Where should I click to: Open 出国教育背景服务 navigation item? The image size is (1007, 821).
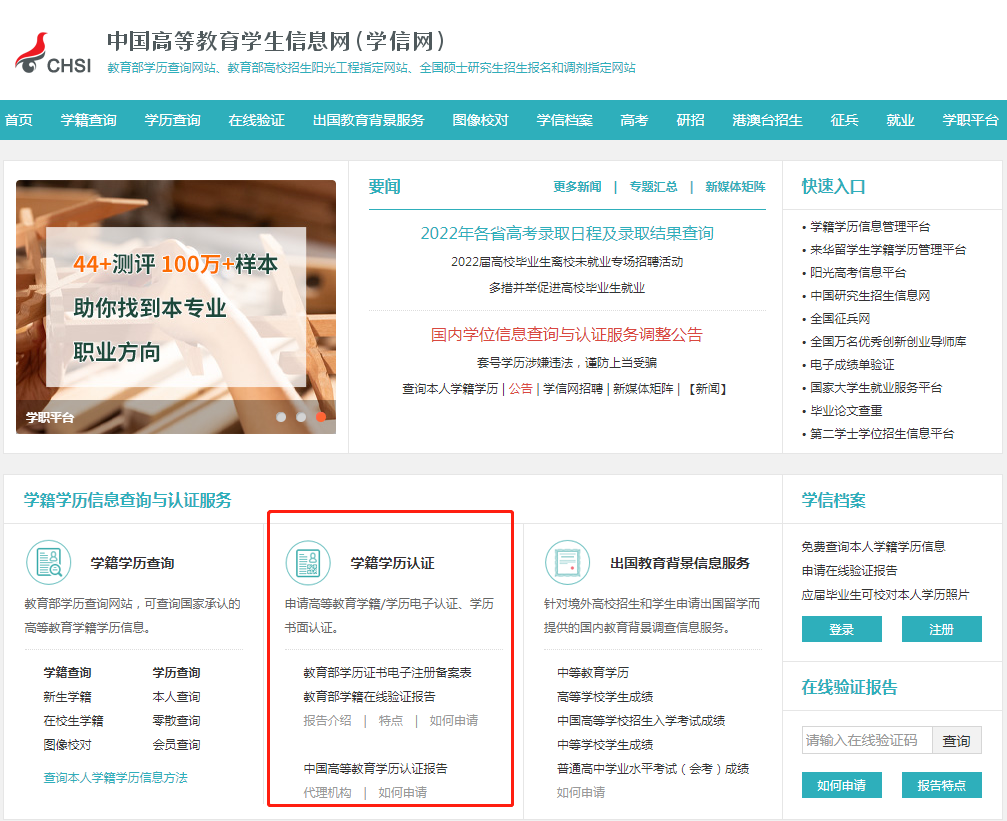click(369, 120)
